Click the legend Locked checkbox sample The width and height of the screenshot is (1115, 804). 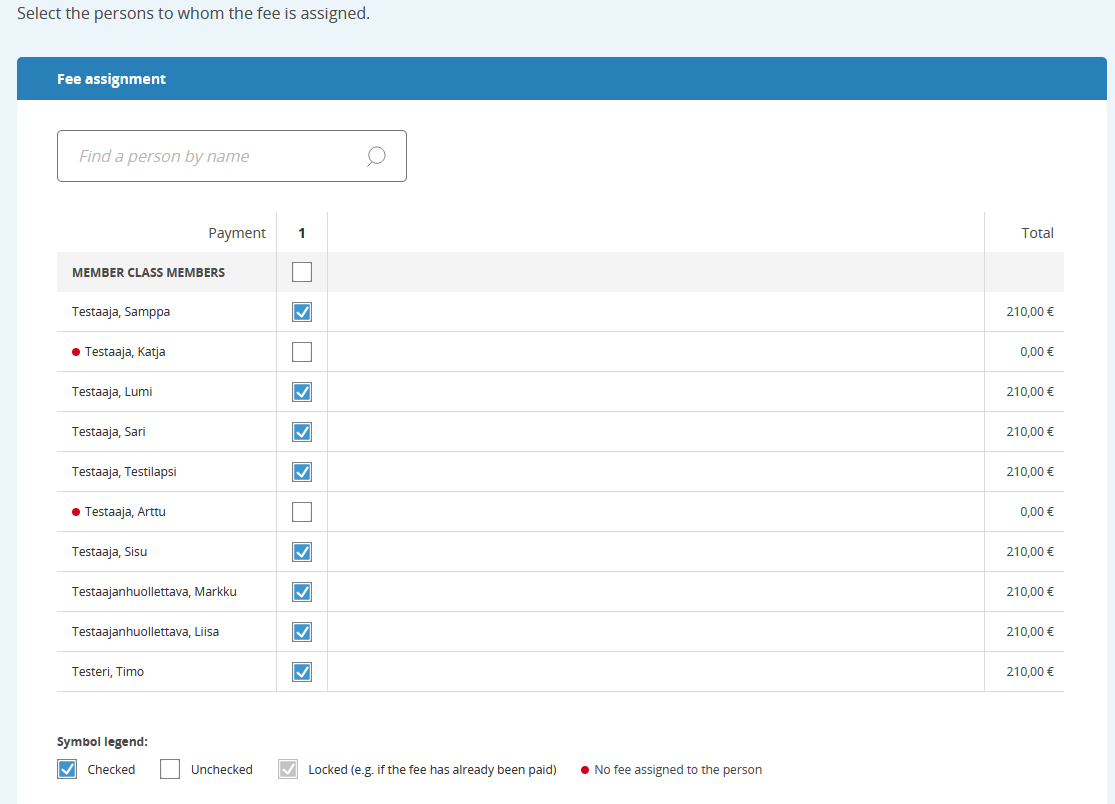[x=288, y=769]
